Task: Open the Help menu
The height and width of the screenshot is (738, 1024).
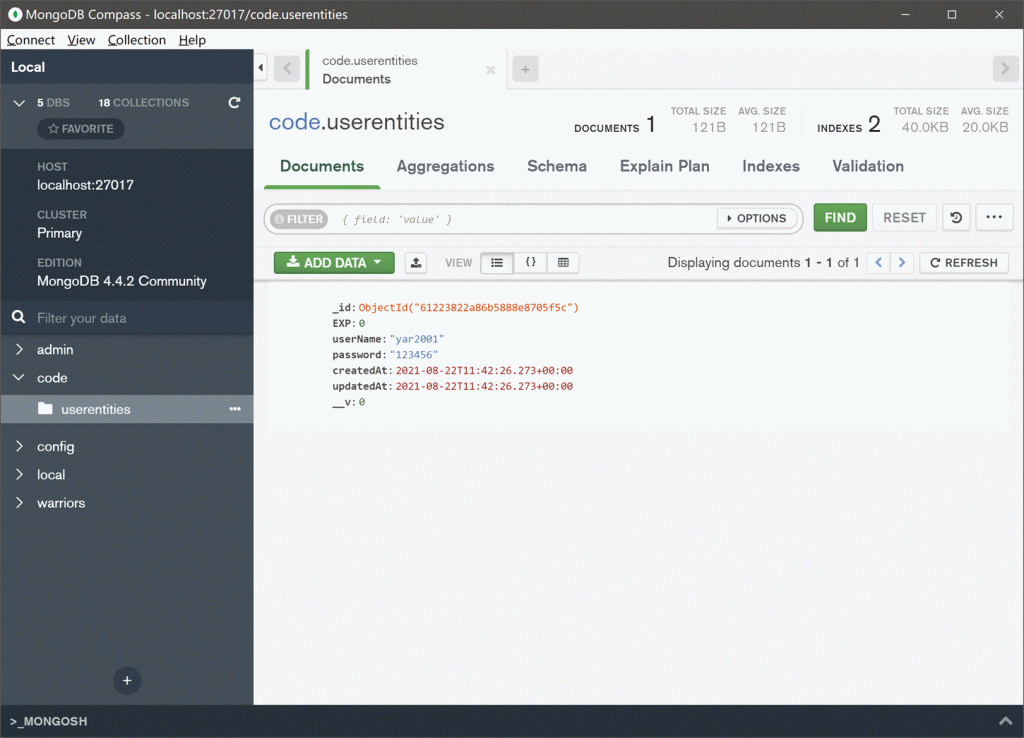Action: [x=192, y=40]
